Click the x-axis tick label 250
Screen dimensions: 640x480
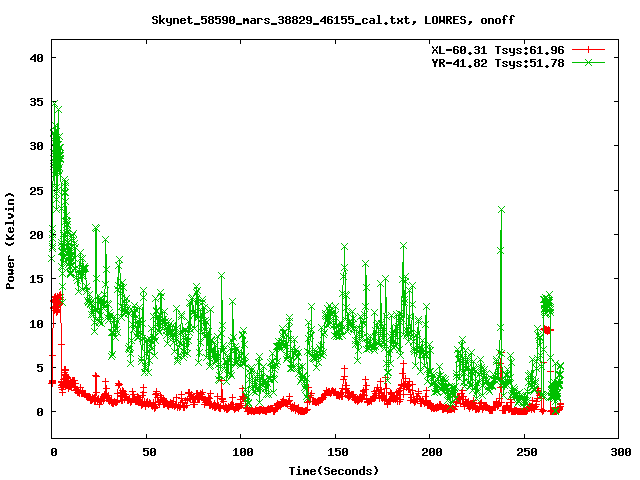click(x=527, y=452)
